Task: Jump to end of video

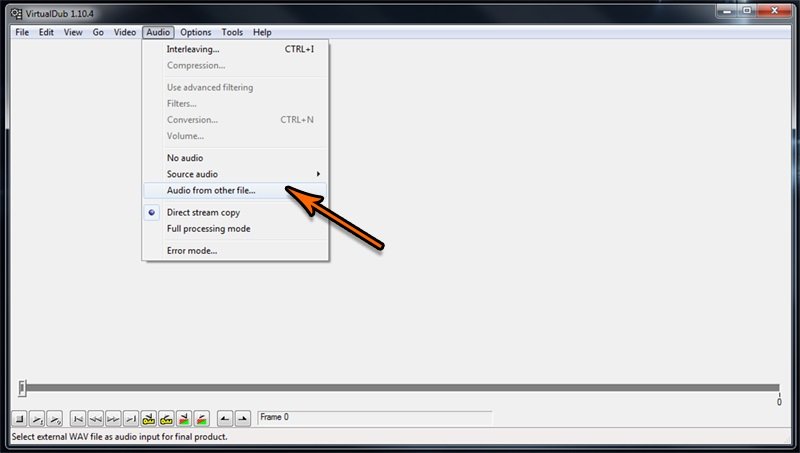Action: point(130,418)
